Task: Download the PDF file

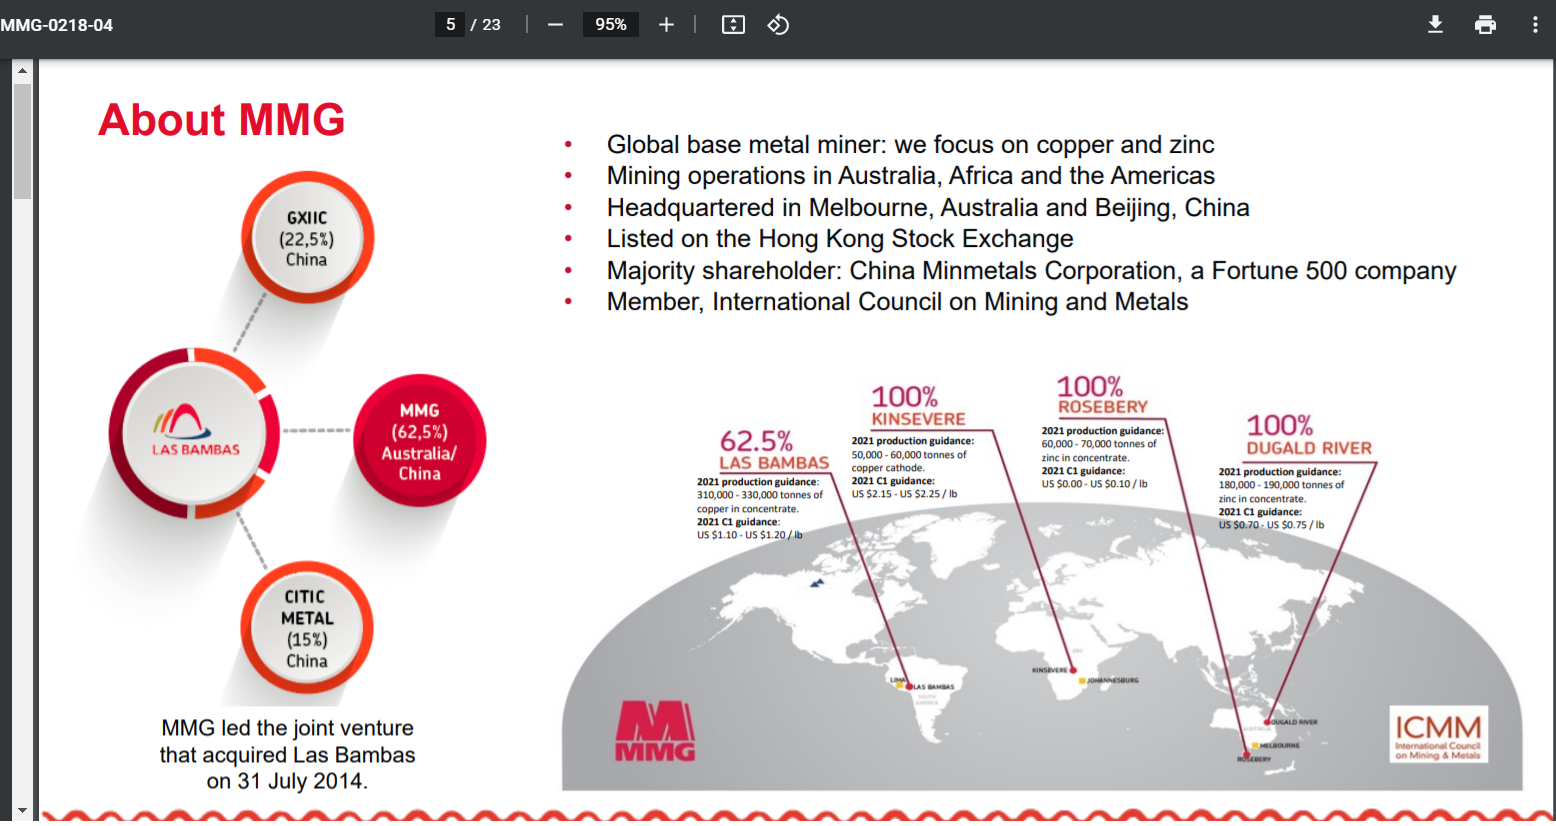Action: click(1435, 25)
